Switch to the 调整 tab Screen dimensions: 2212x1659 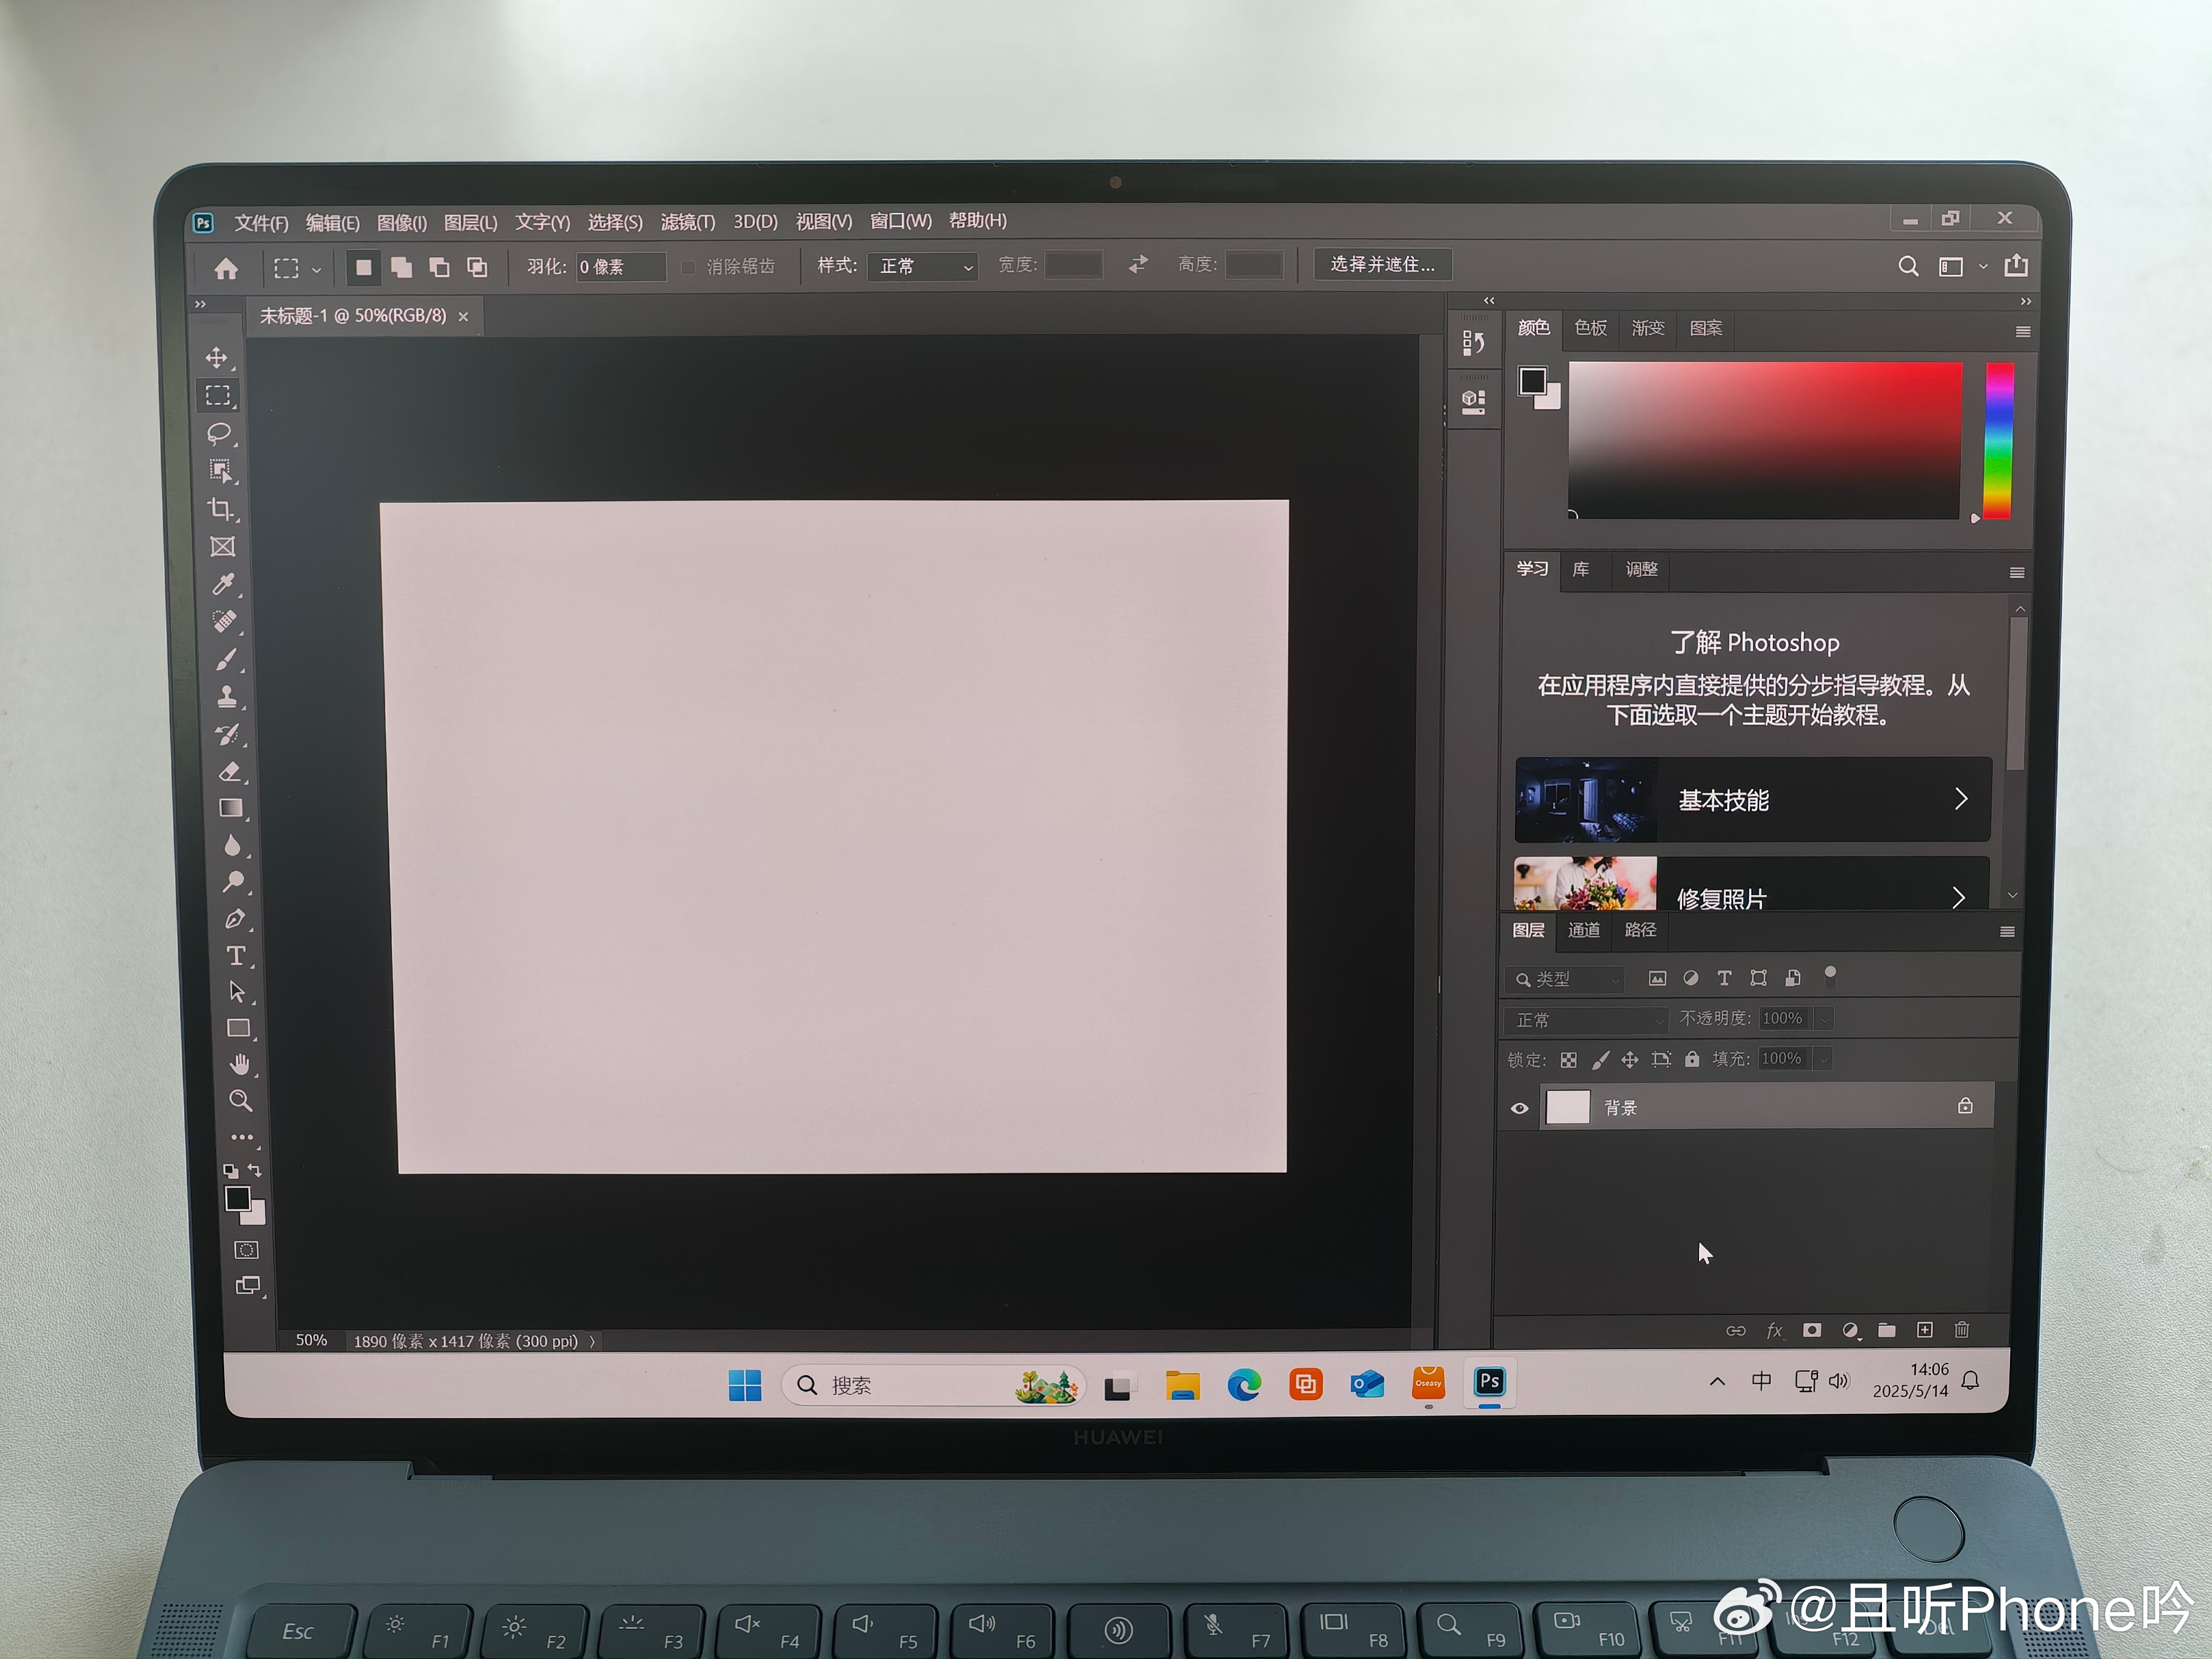click(1641, 569)
